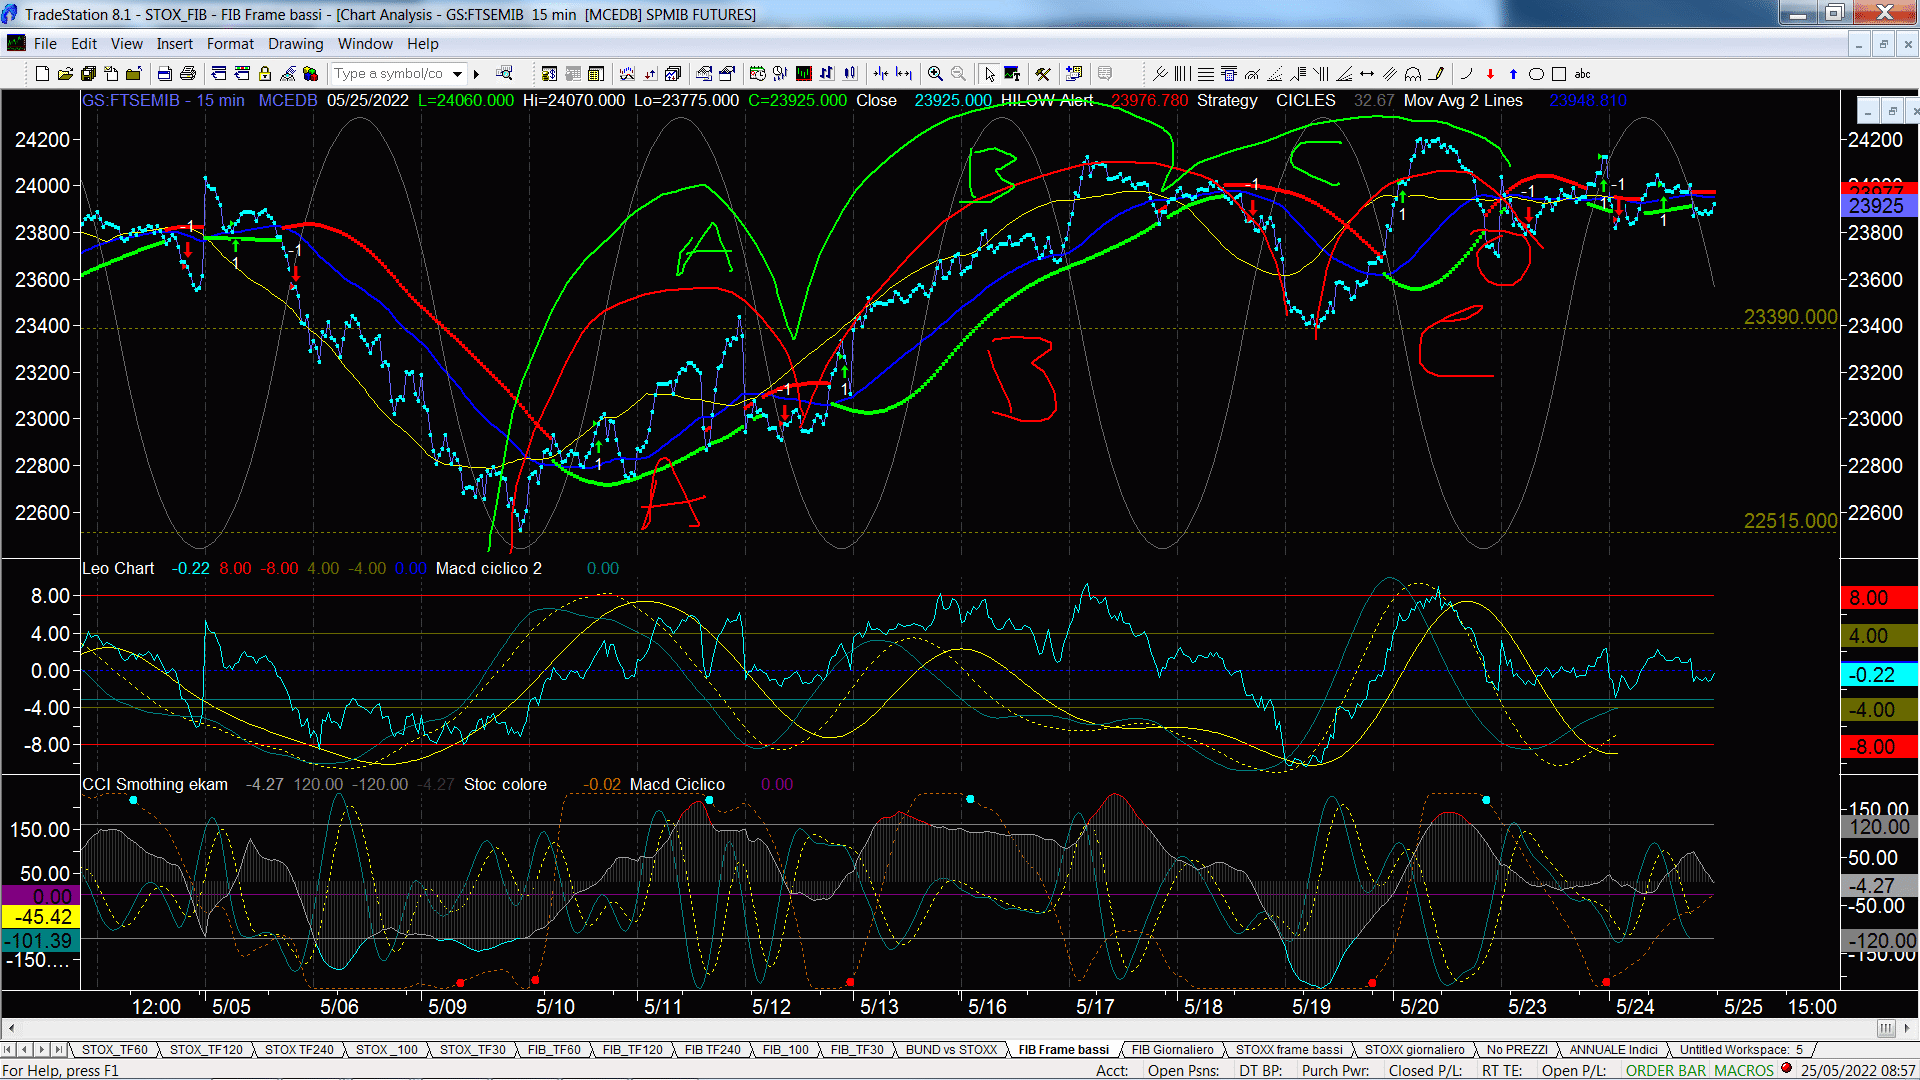
Task: Select the horizontal lines drawing tool
Action: click(x=1205, y=74)
